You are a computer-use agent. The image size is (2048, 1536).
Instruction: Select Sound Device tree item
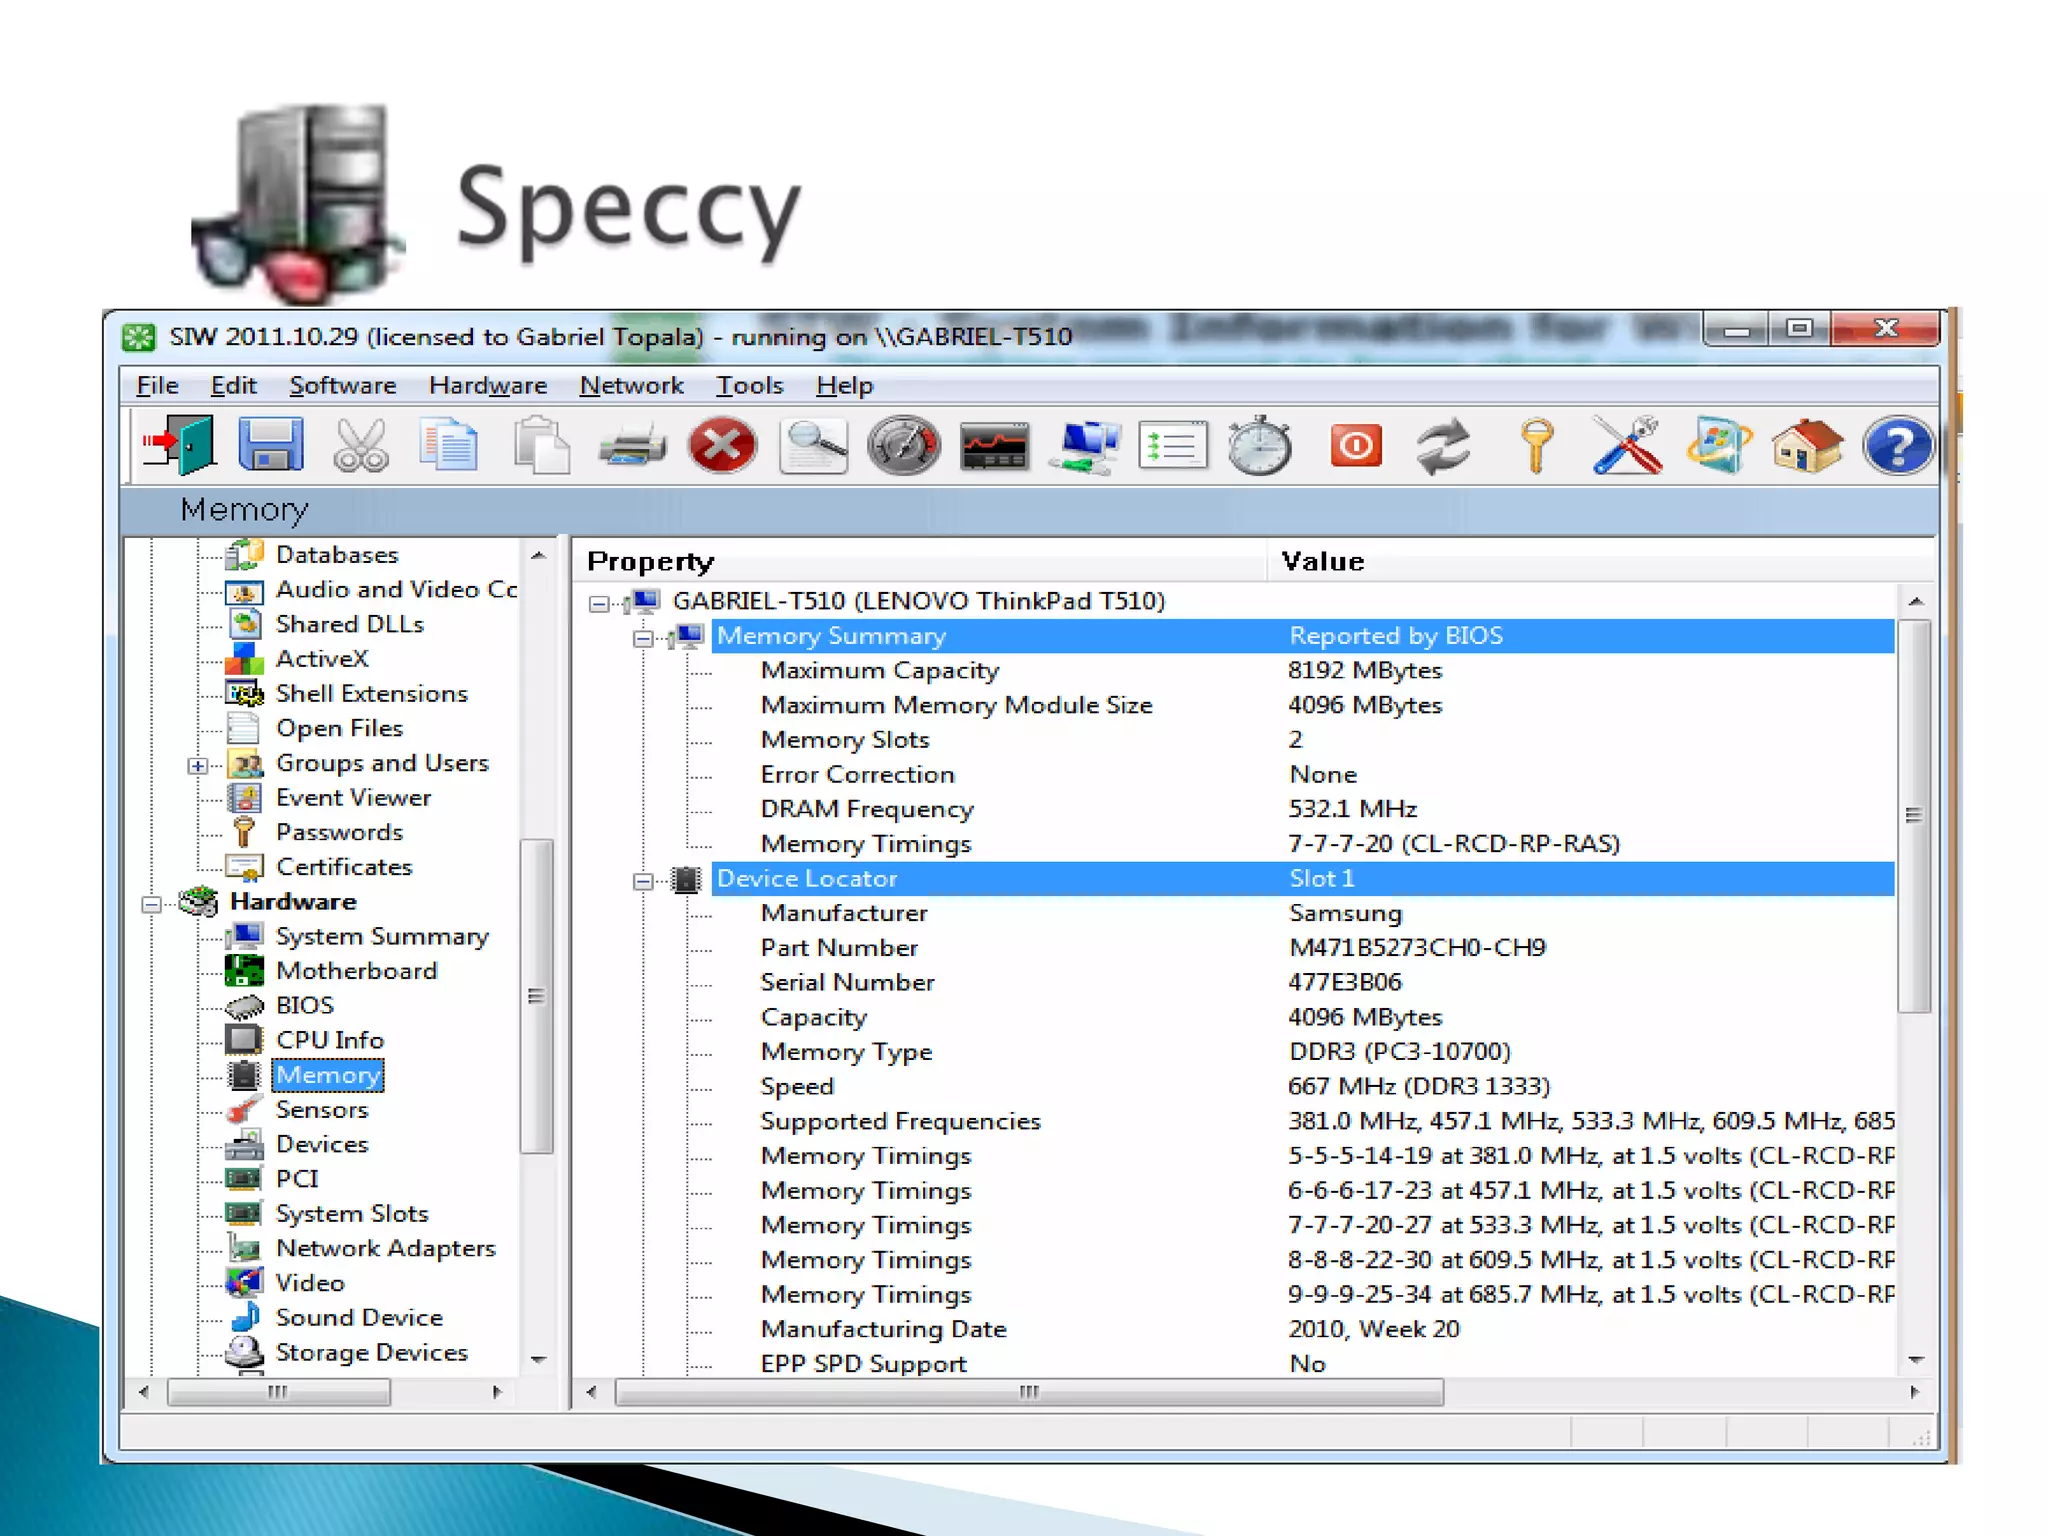(x=359, y=1318)
